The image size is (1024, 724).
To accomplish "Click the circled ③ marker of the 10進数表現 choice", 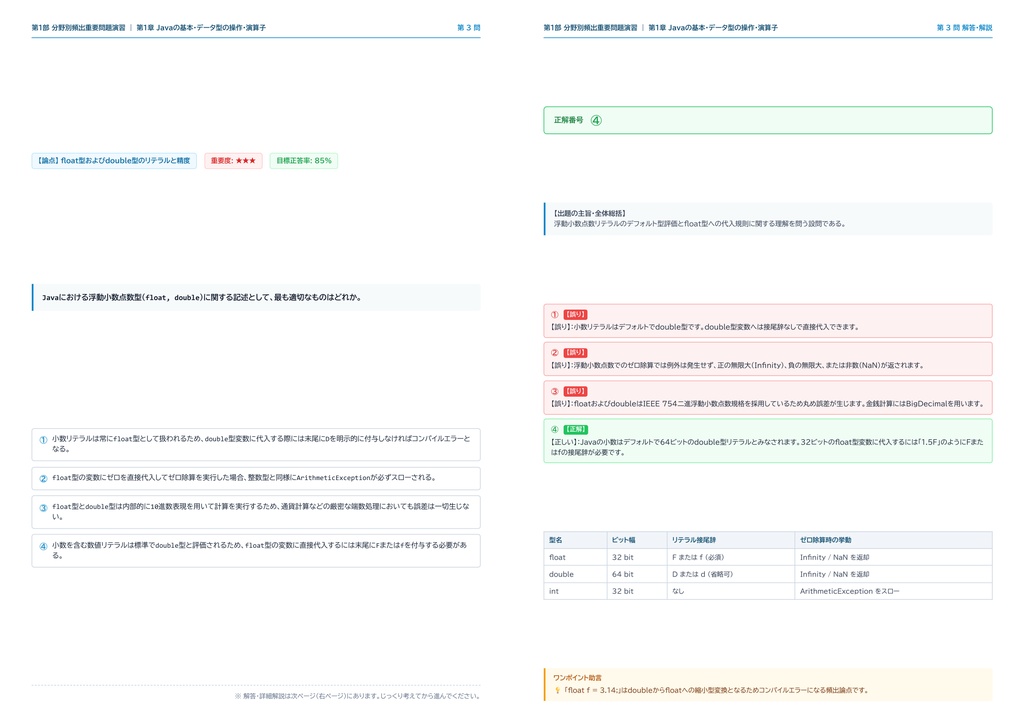I will pos(43,507).
